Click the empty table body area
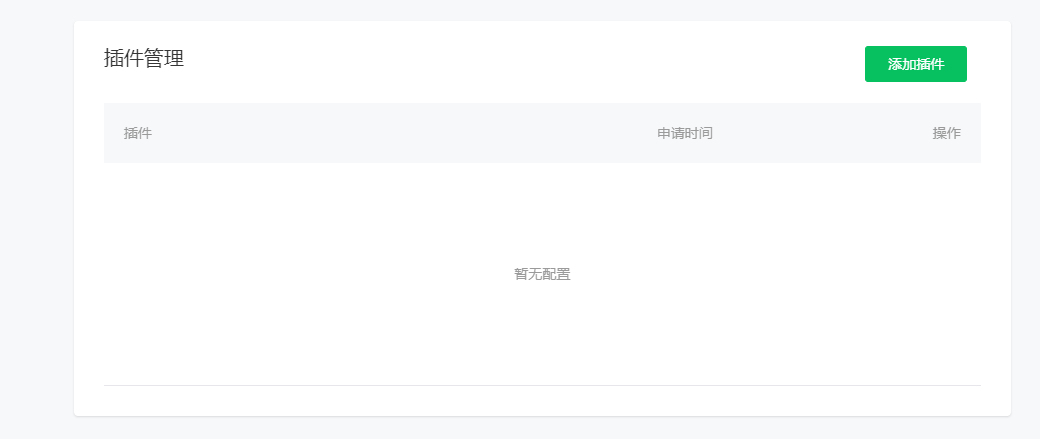Screen dimensions: 1040x439 tap(542, 274)
